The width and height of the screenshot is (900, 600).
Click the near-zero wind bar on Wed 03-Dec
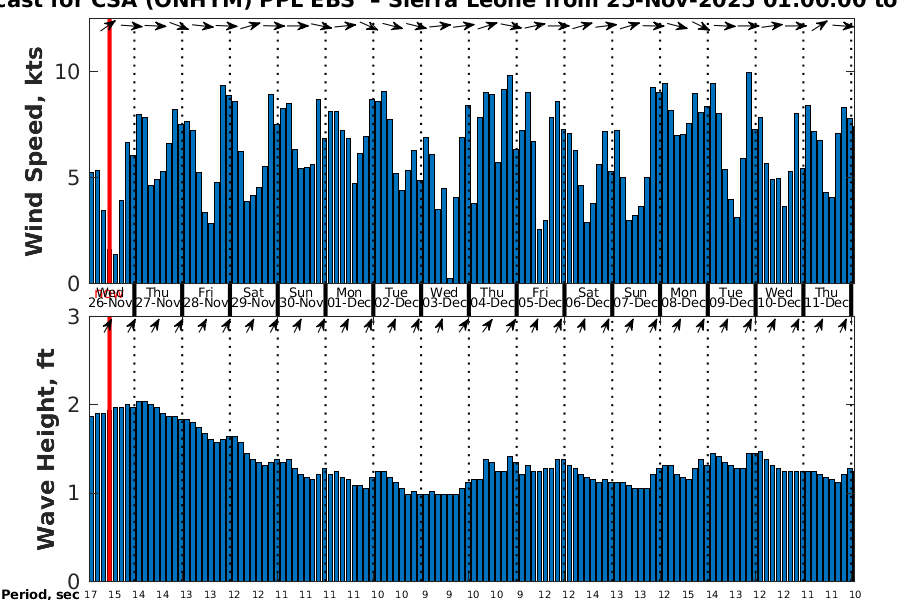click(x=450, y=280)
